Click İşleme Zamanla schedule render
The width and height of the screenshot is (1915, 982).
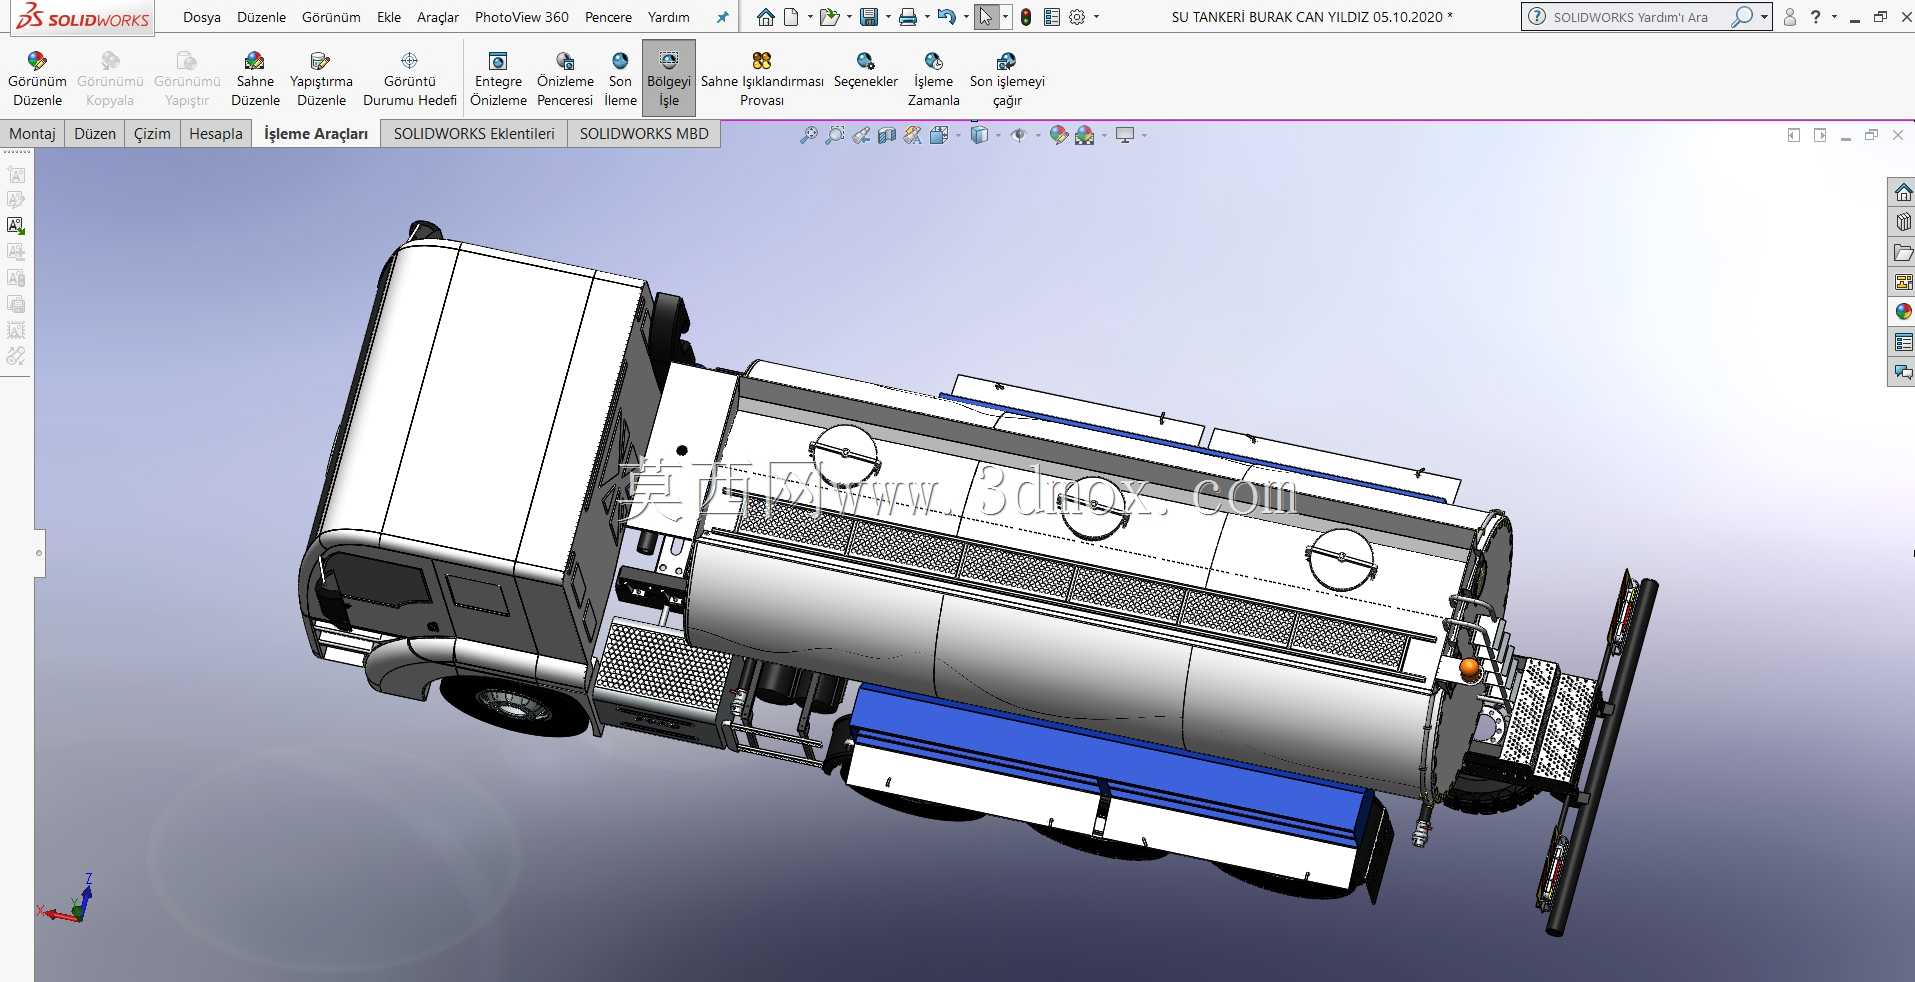pos(933,79)
